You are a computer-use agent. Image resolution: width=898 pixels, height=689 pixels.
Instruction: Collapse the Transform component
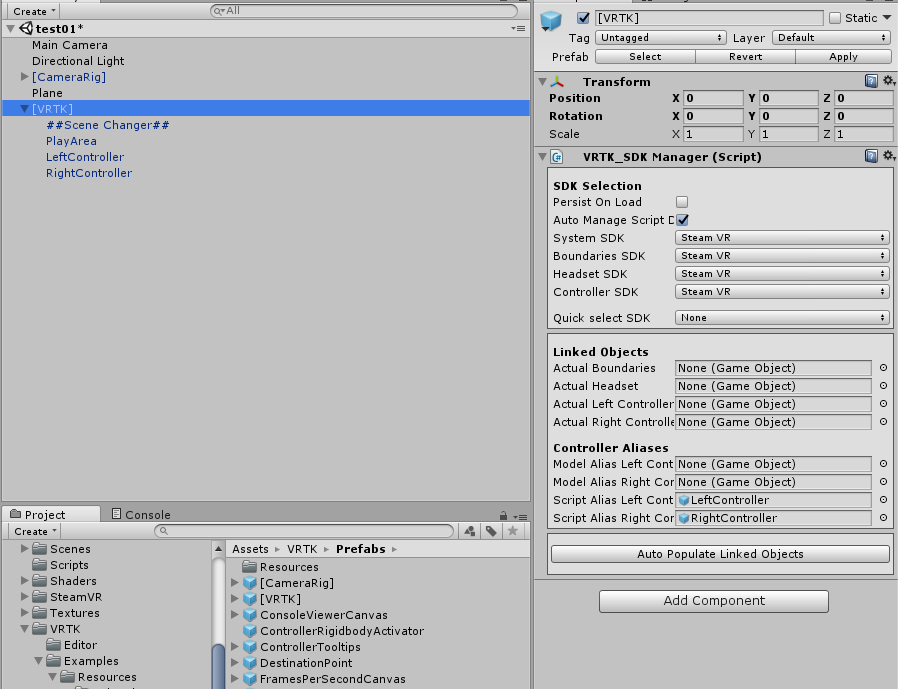tap(542, 82)
